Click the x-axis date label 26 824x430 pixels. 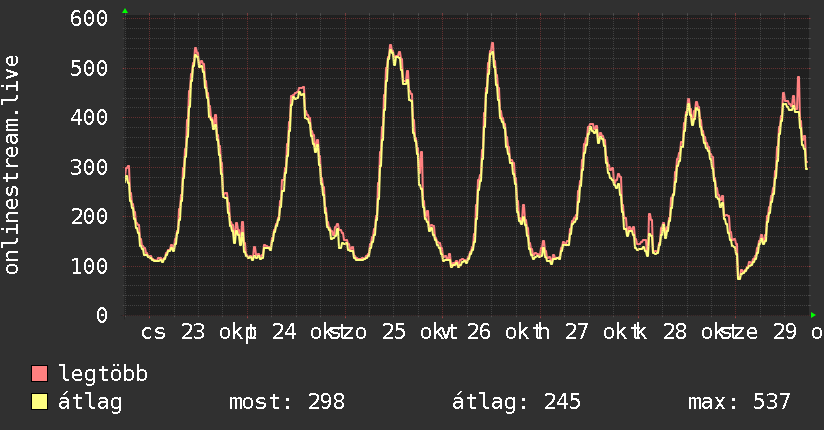tap(479, 332)
